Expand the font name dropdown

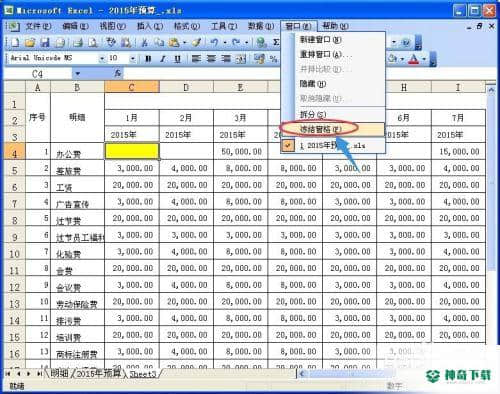(102, 59)
